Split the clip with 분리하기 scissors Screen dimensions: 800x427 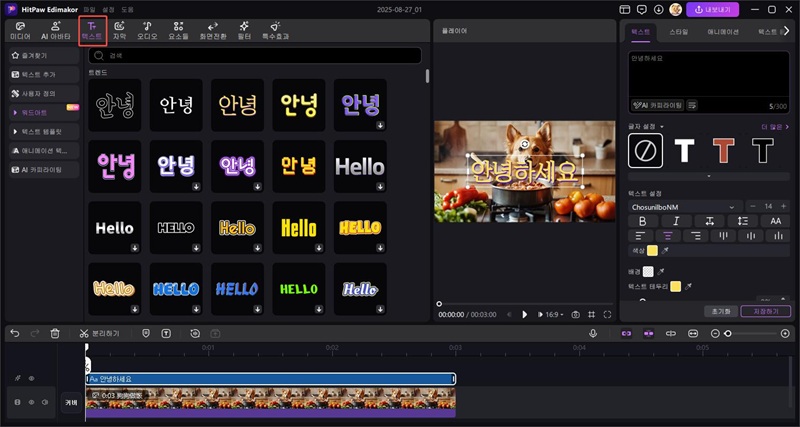pyautogui.click(x=99, y=333)
